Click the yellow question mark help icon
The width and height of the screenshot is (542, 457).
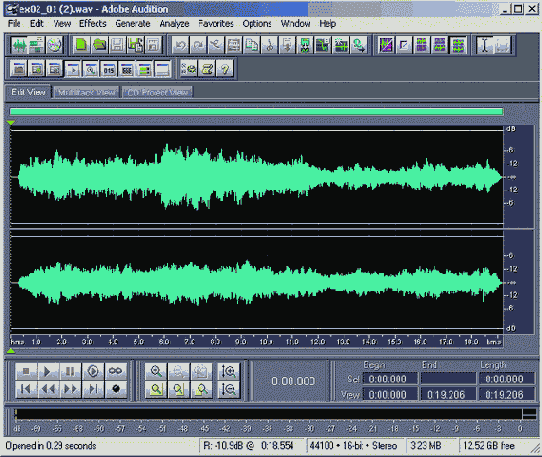[225, 69]
